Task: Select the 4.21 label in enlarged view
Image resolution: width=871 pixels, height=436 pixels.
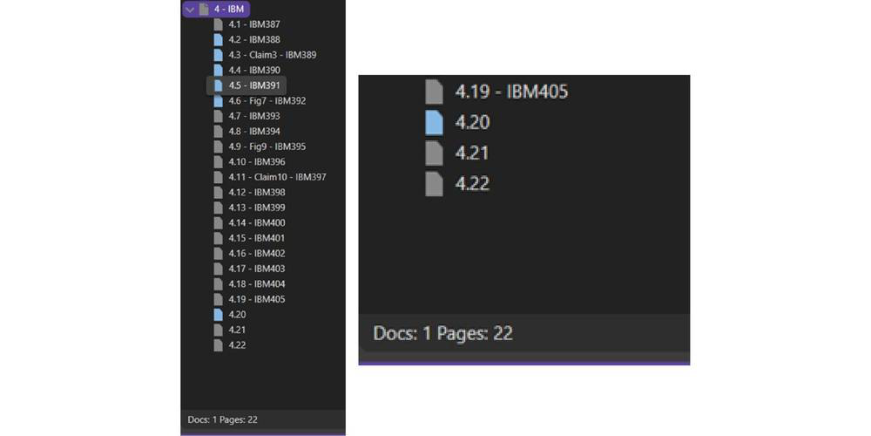Action: click(472, 153)
